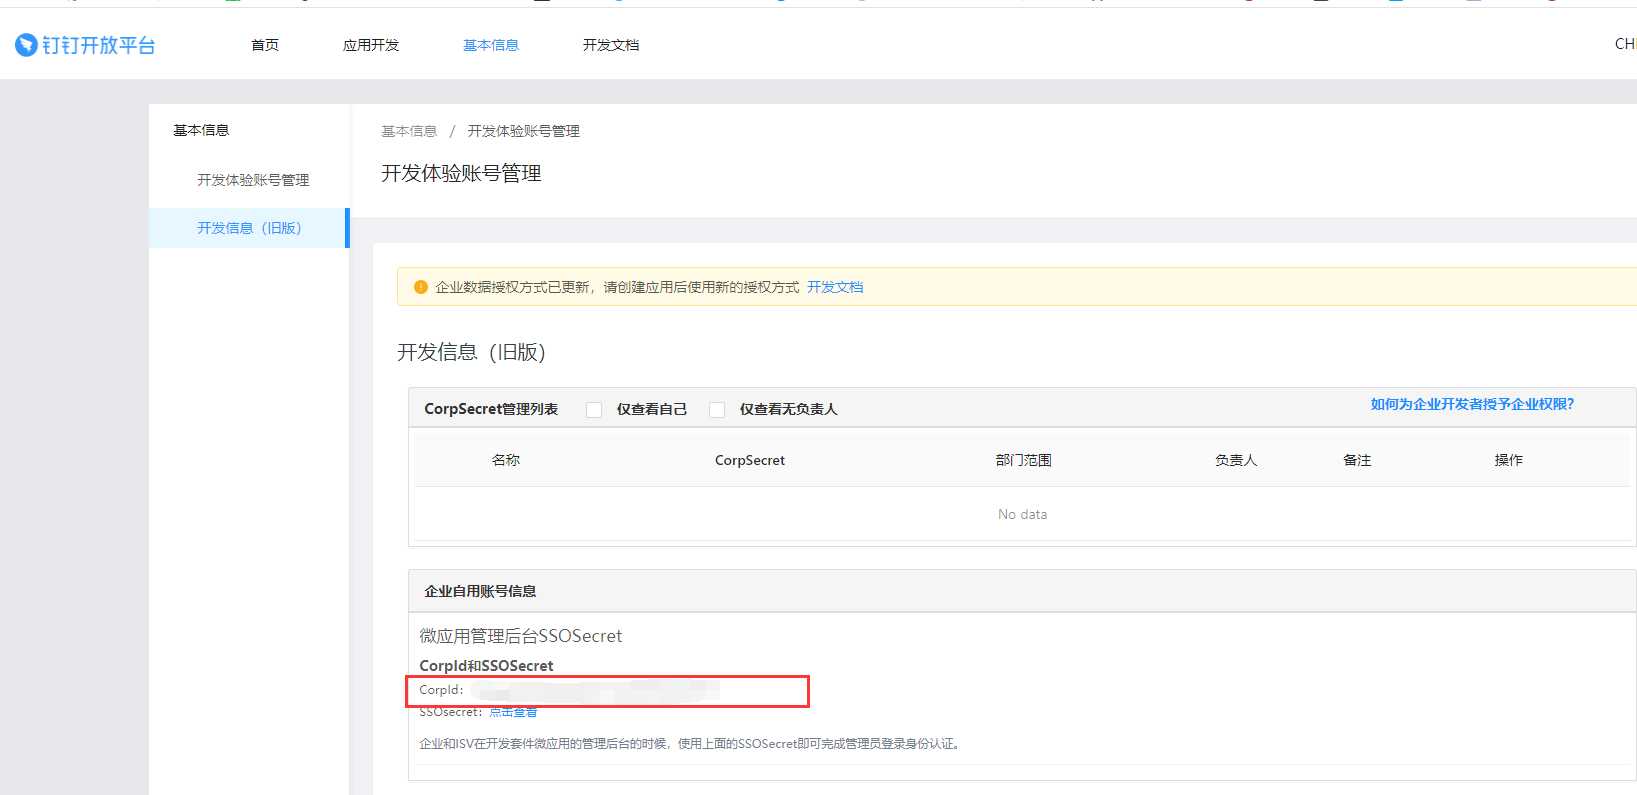
Task: Click the 操作 column header
Action: (x=1508, y=460)
